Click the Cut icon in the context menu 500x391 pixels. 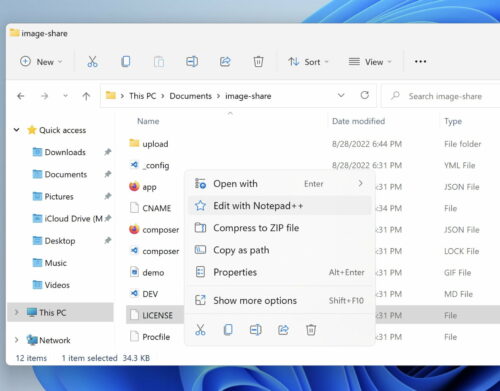coord(200,330)
